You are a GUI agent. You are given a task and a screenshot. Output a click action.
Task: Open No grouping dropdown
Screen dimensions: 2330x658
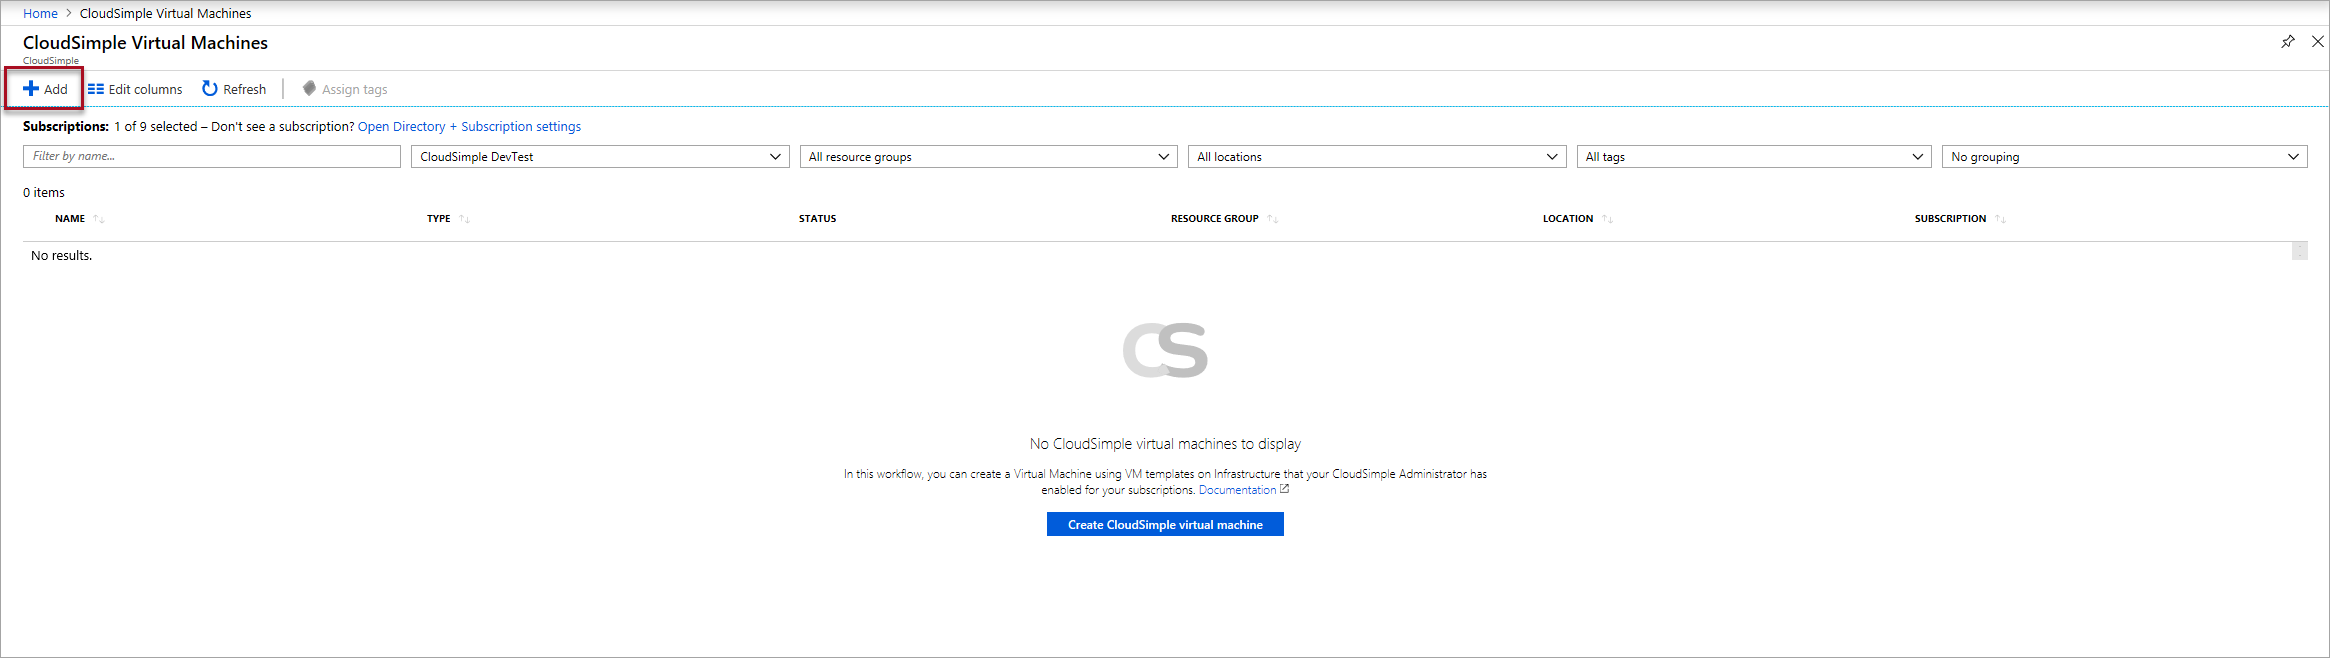2125,156
